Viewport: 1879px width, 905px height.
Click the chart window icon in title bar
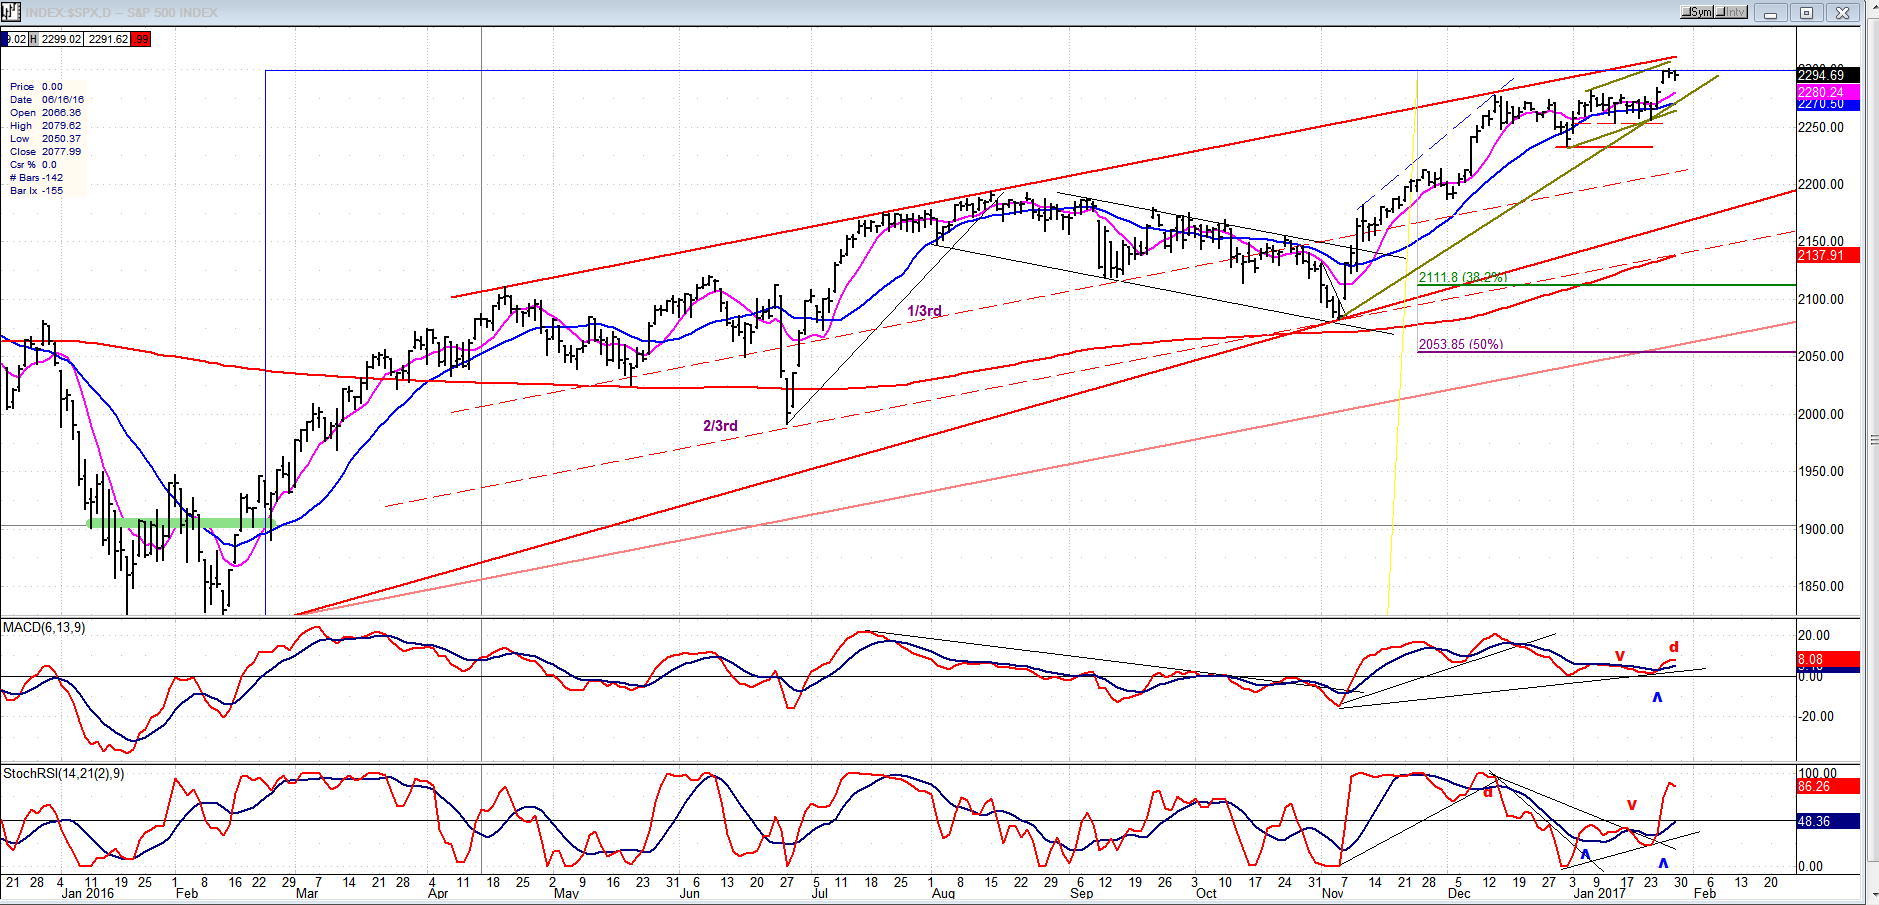click(11, 12)
